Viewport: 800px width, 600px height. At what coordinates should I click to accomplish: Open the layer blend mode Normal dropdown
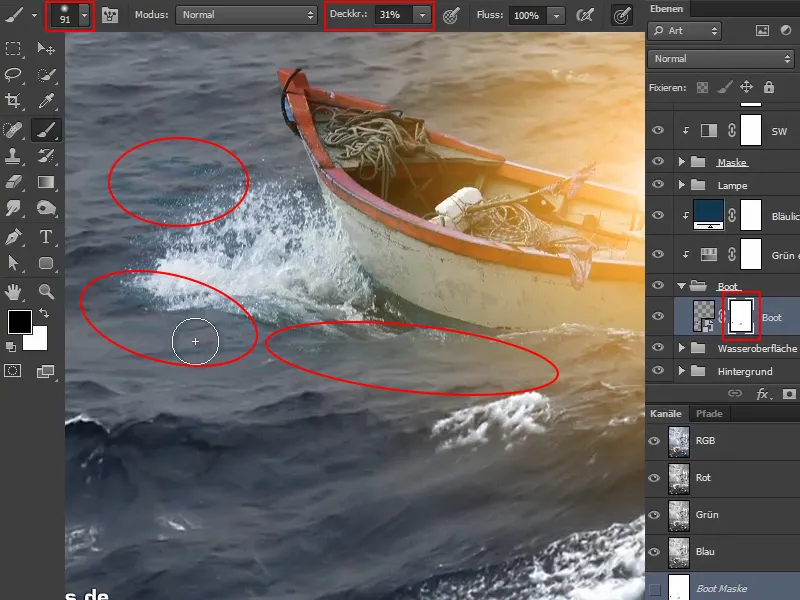click(x=720, y=59)
